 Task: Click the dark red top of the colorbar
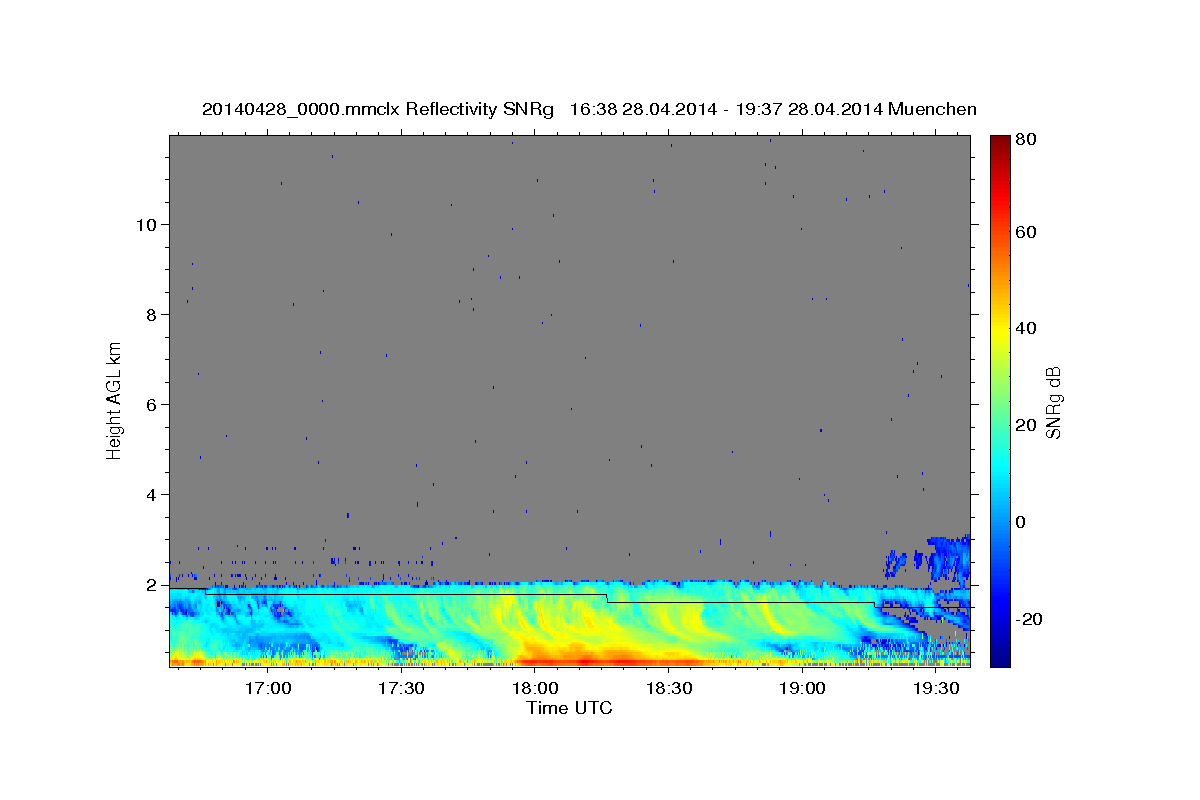tap(999, 145)
